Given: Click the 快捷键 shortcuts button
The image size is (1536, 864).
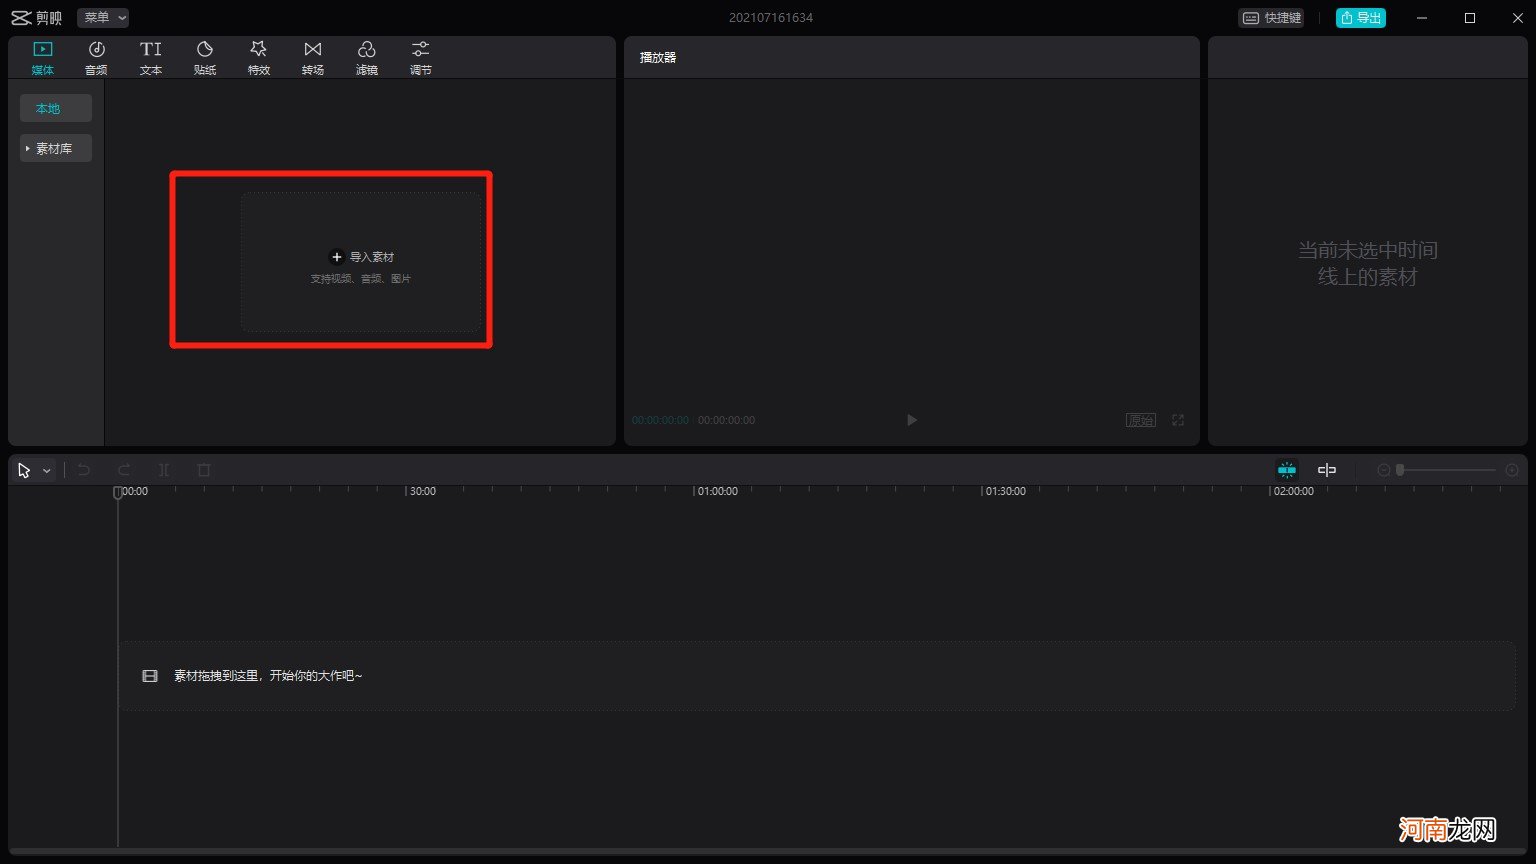Looking at the screenshot, I should point(1272,18).
